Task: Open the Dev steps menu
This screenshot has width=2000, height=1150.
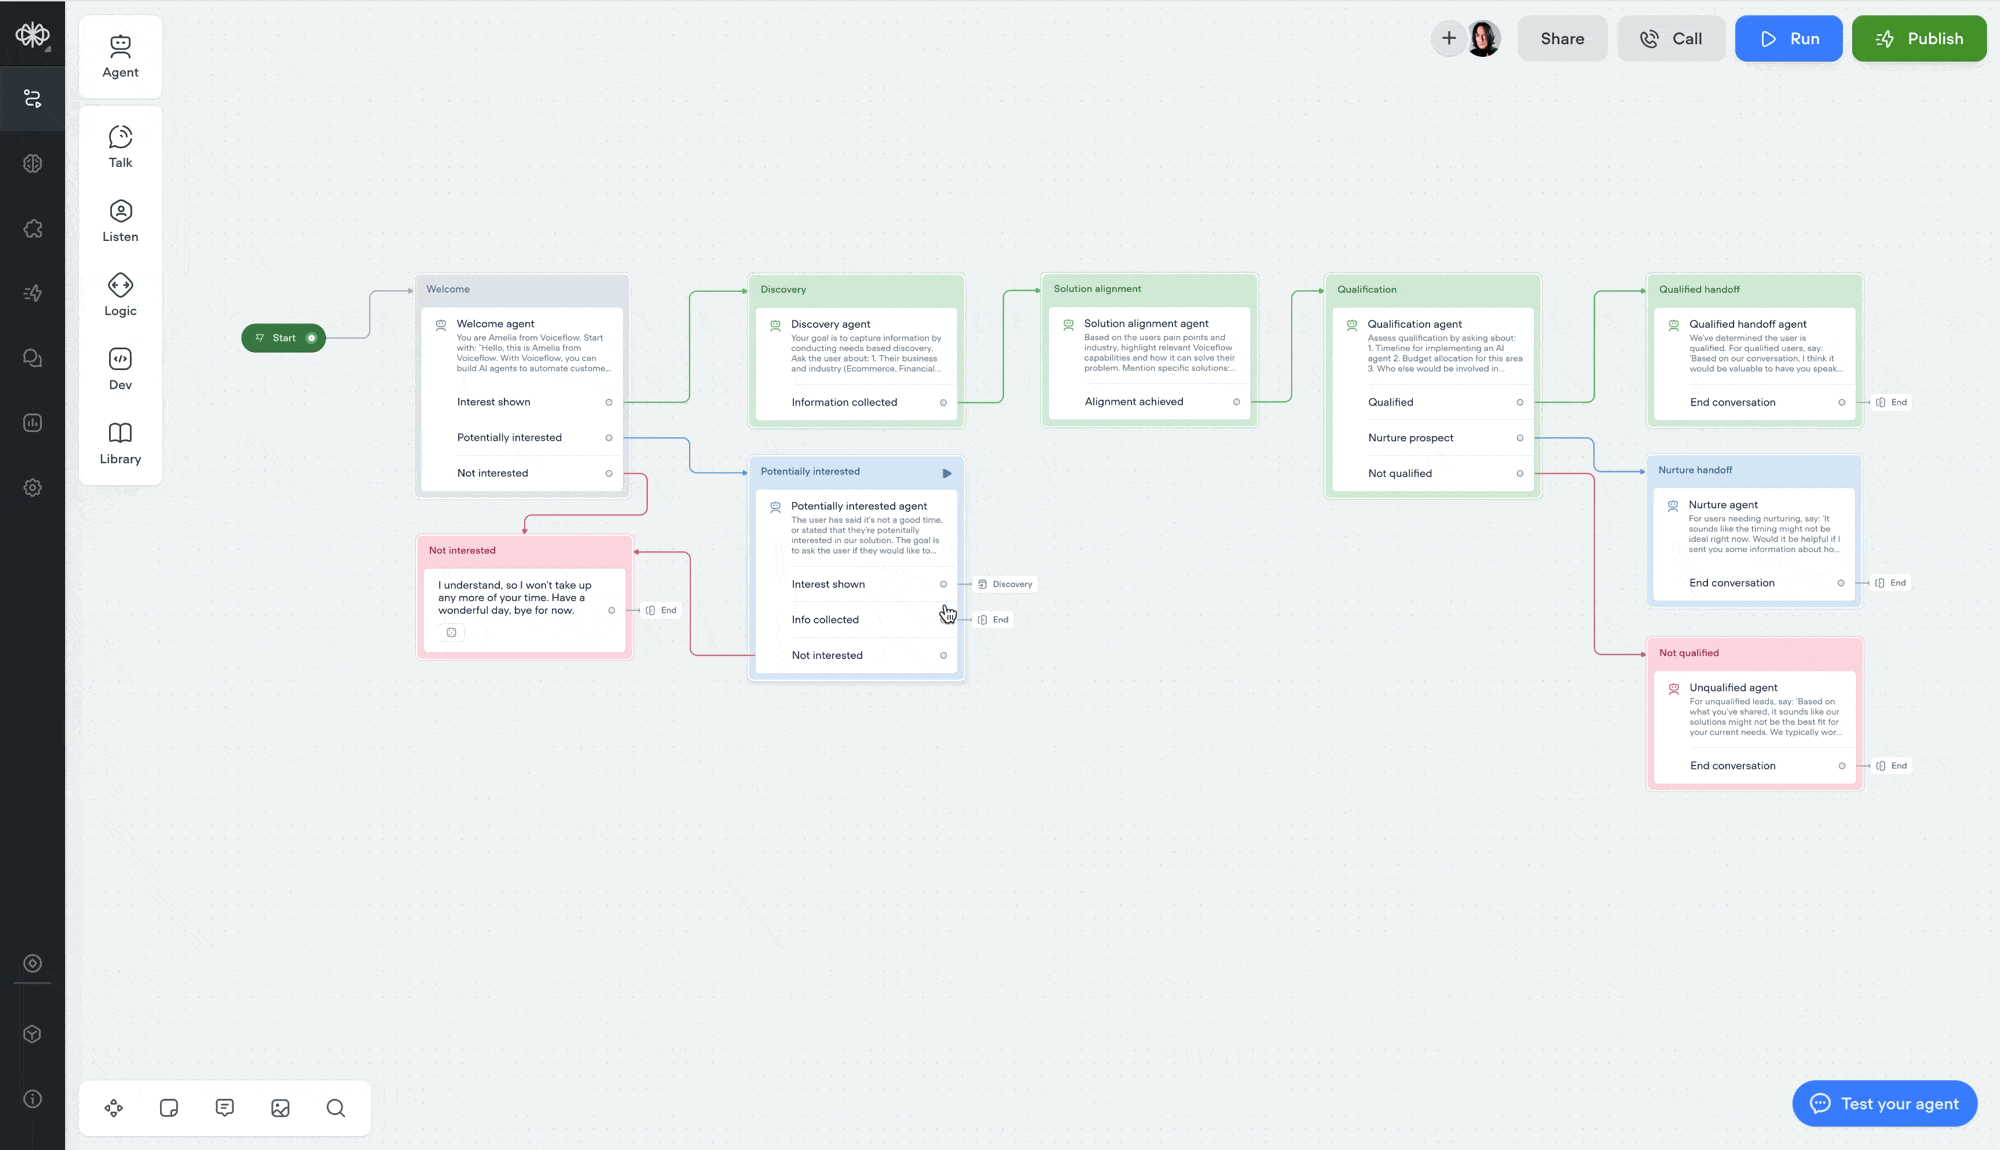Action: point(120,369)
